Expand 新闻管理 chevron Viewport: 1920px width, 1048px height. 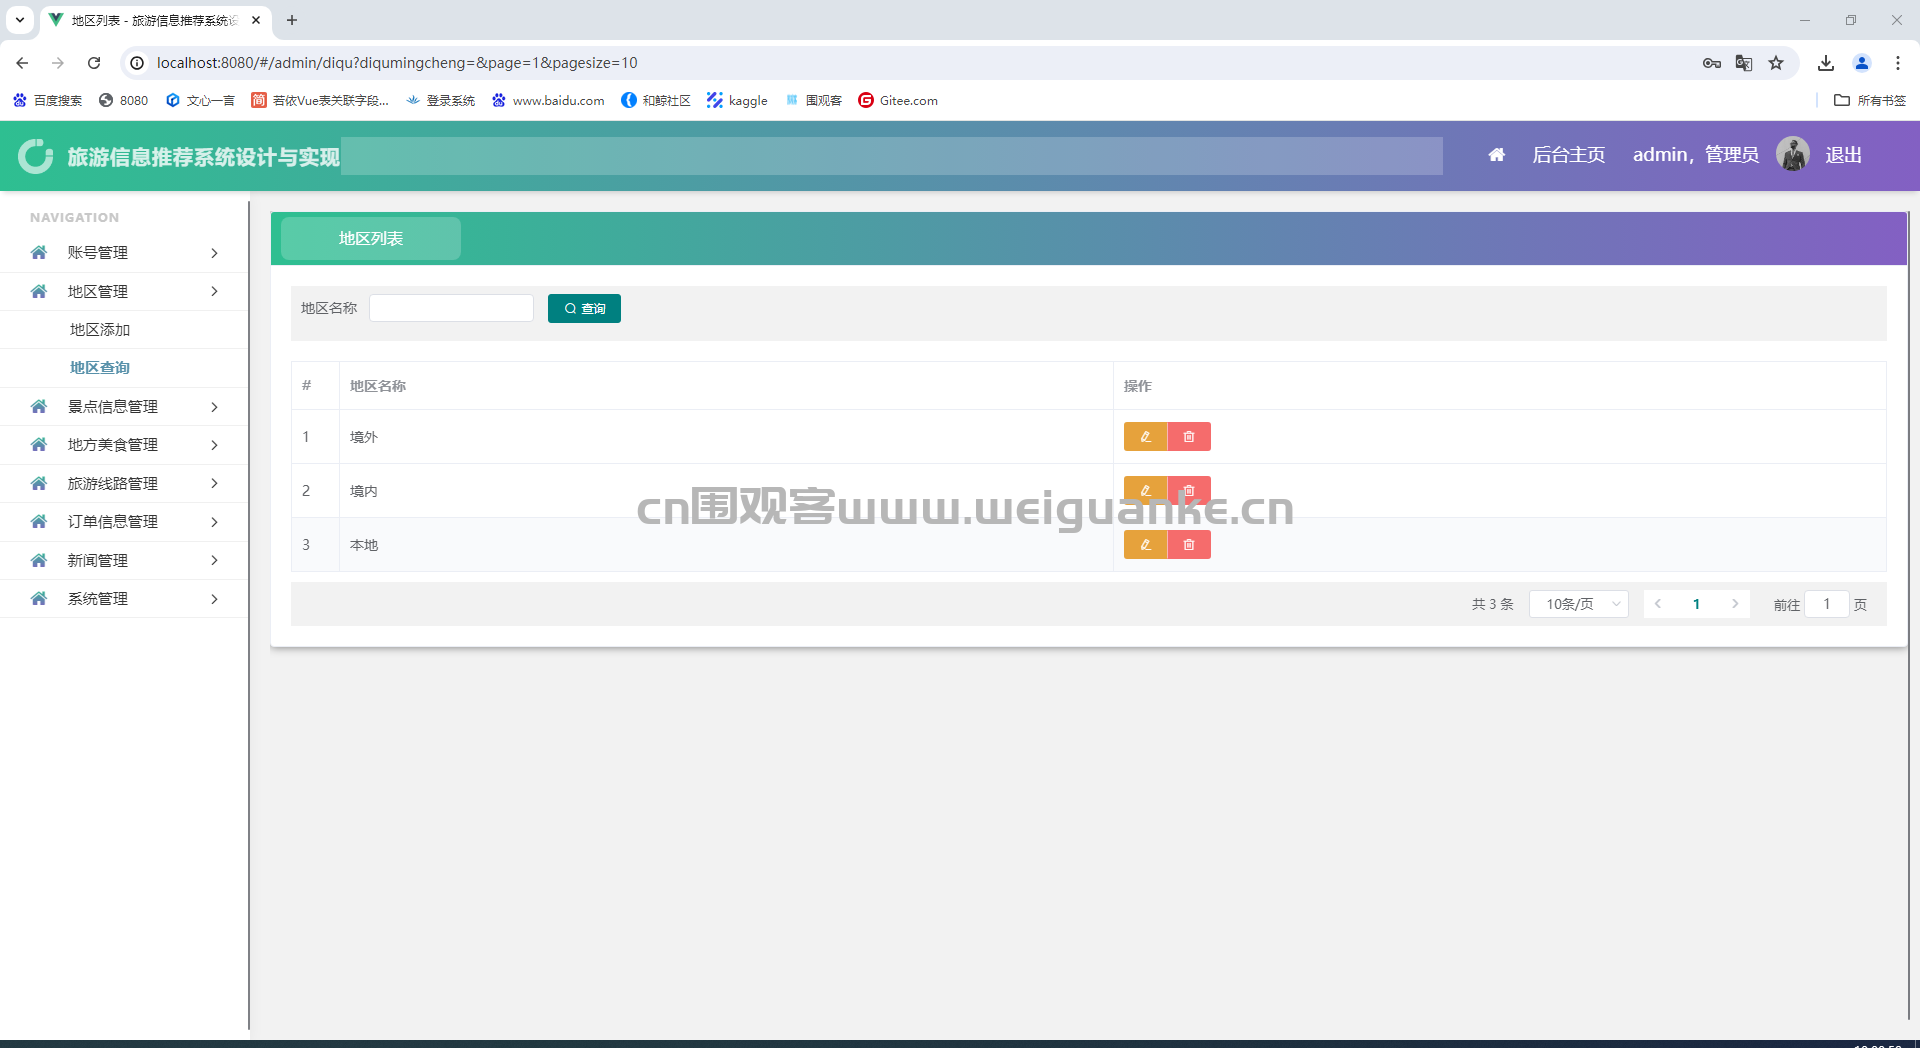pos(214,561)
